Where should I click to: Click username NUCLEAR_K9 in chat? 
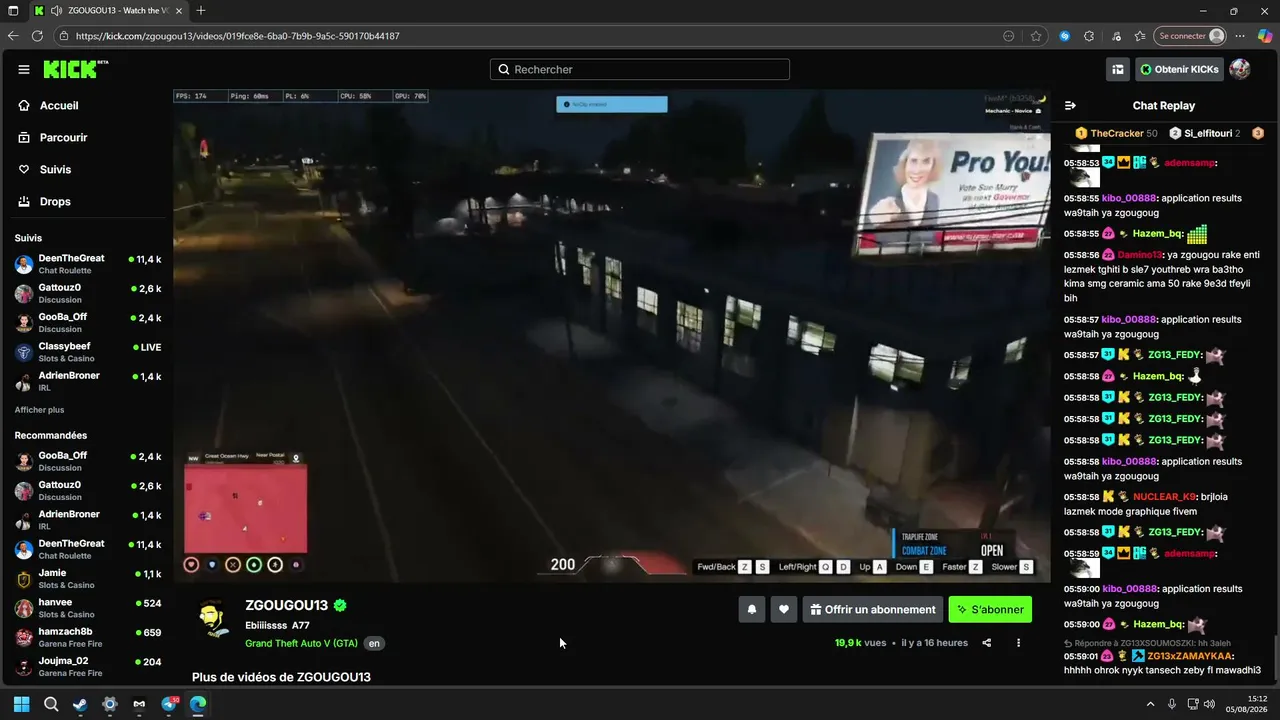pos(1164,497)
